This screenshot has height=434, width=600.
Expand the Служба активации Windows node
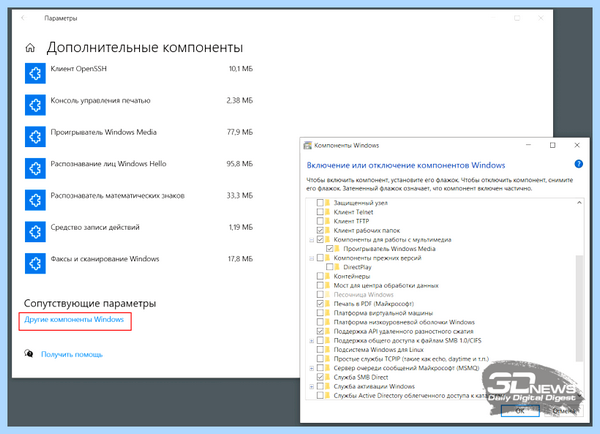(x=311, y=387)
